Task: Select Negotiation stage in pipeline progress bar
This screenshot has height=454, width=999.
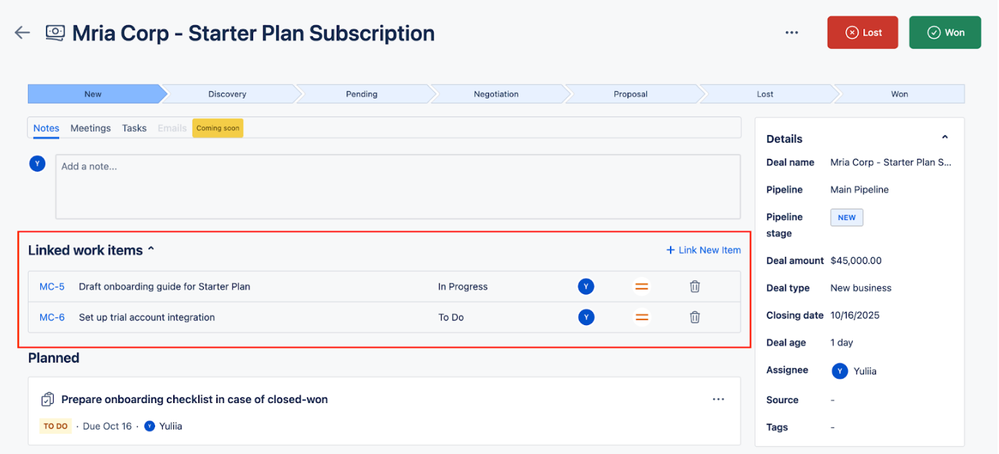Action: 496,94
